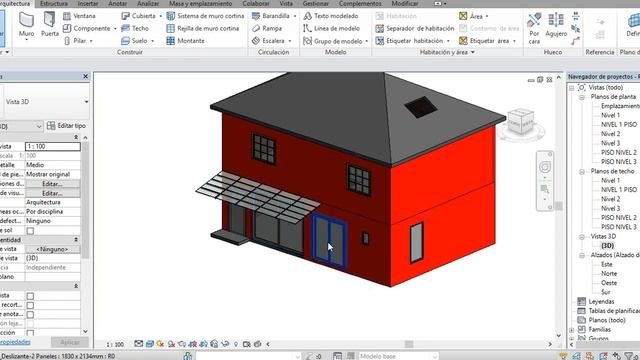Select Separador de habitación tool
640x360 pixels.
click(x=415, y=28)
